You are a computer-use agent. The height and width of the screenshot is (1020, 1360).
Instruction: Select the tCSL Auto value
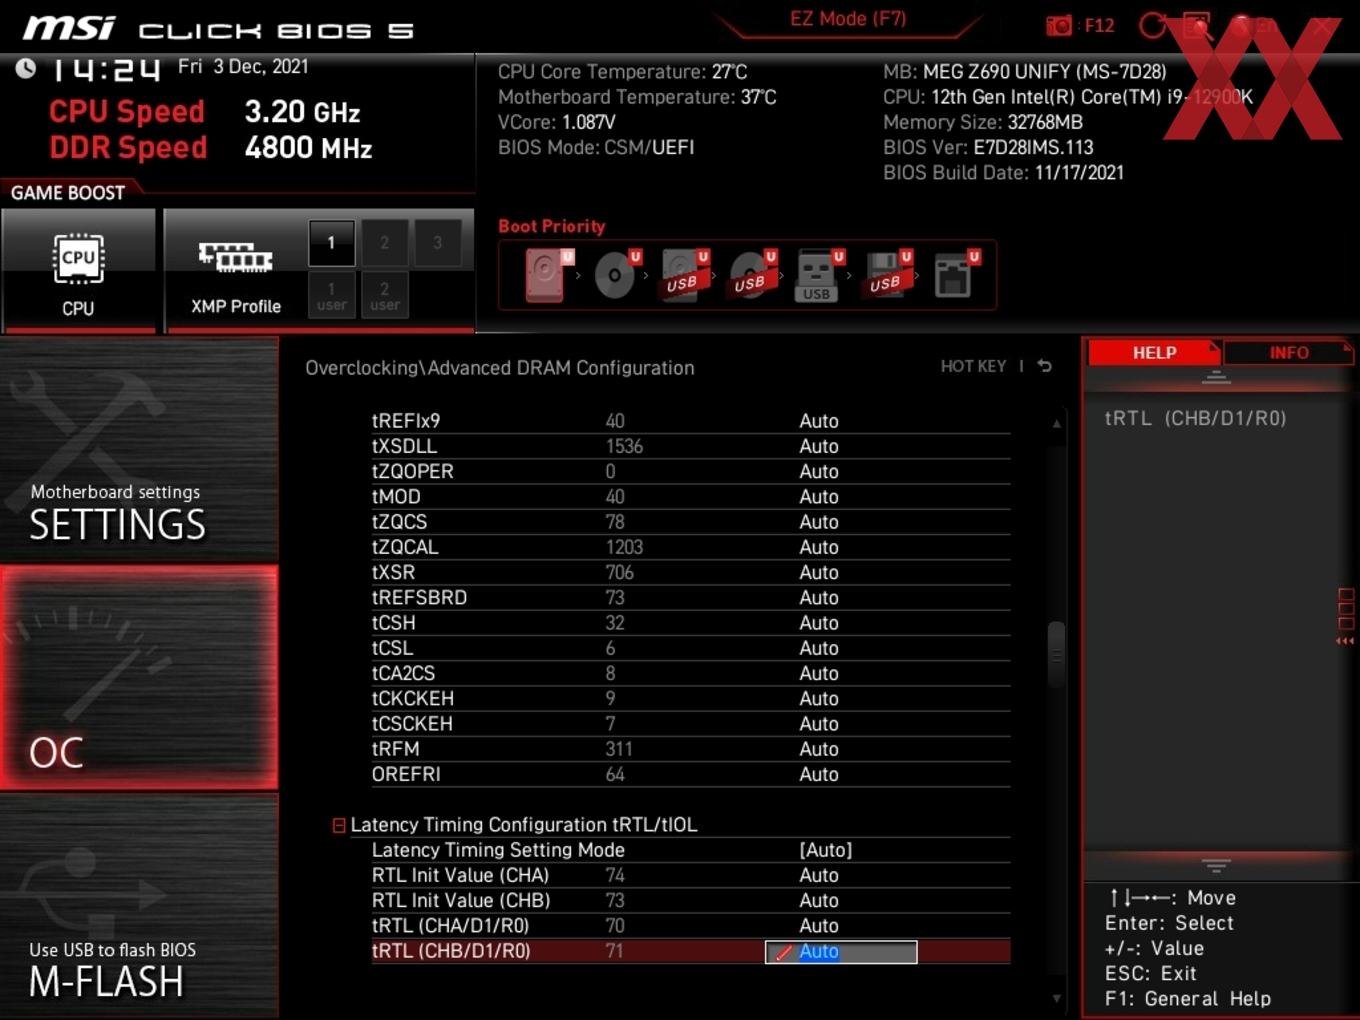point(818,648)
